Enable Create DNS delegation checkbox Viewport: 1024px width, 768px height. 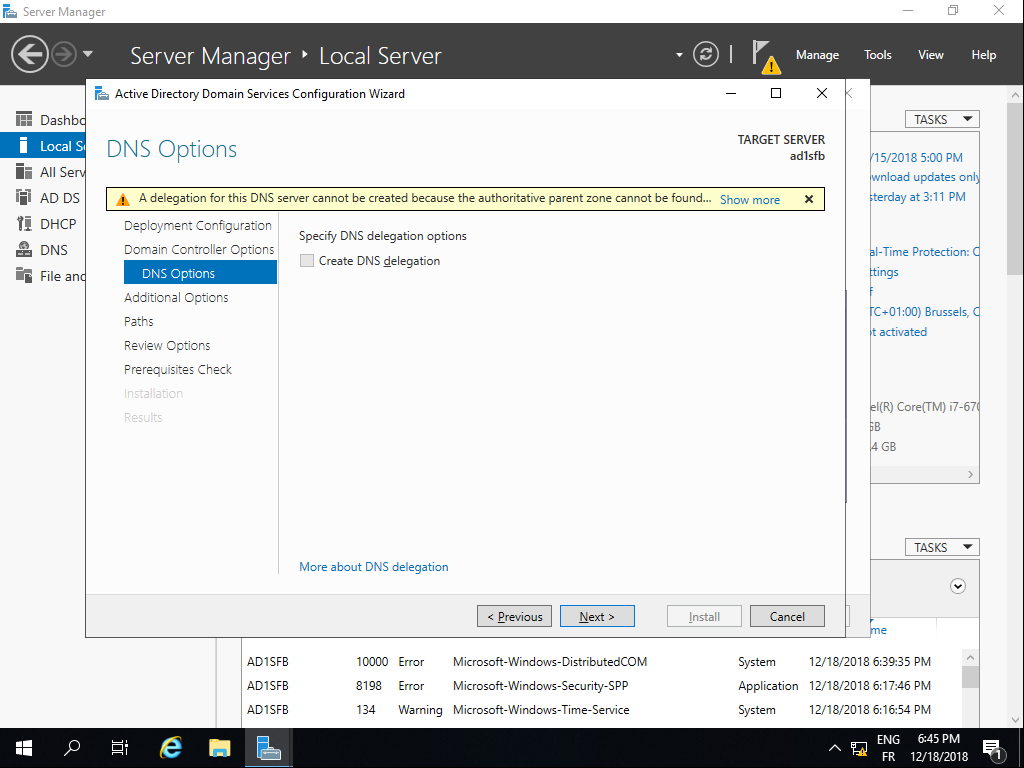[307, 261]
